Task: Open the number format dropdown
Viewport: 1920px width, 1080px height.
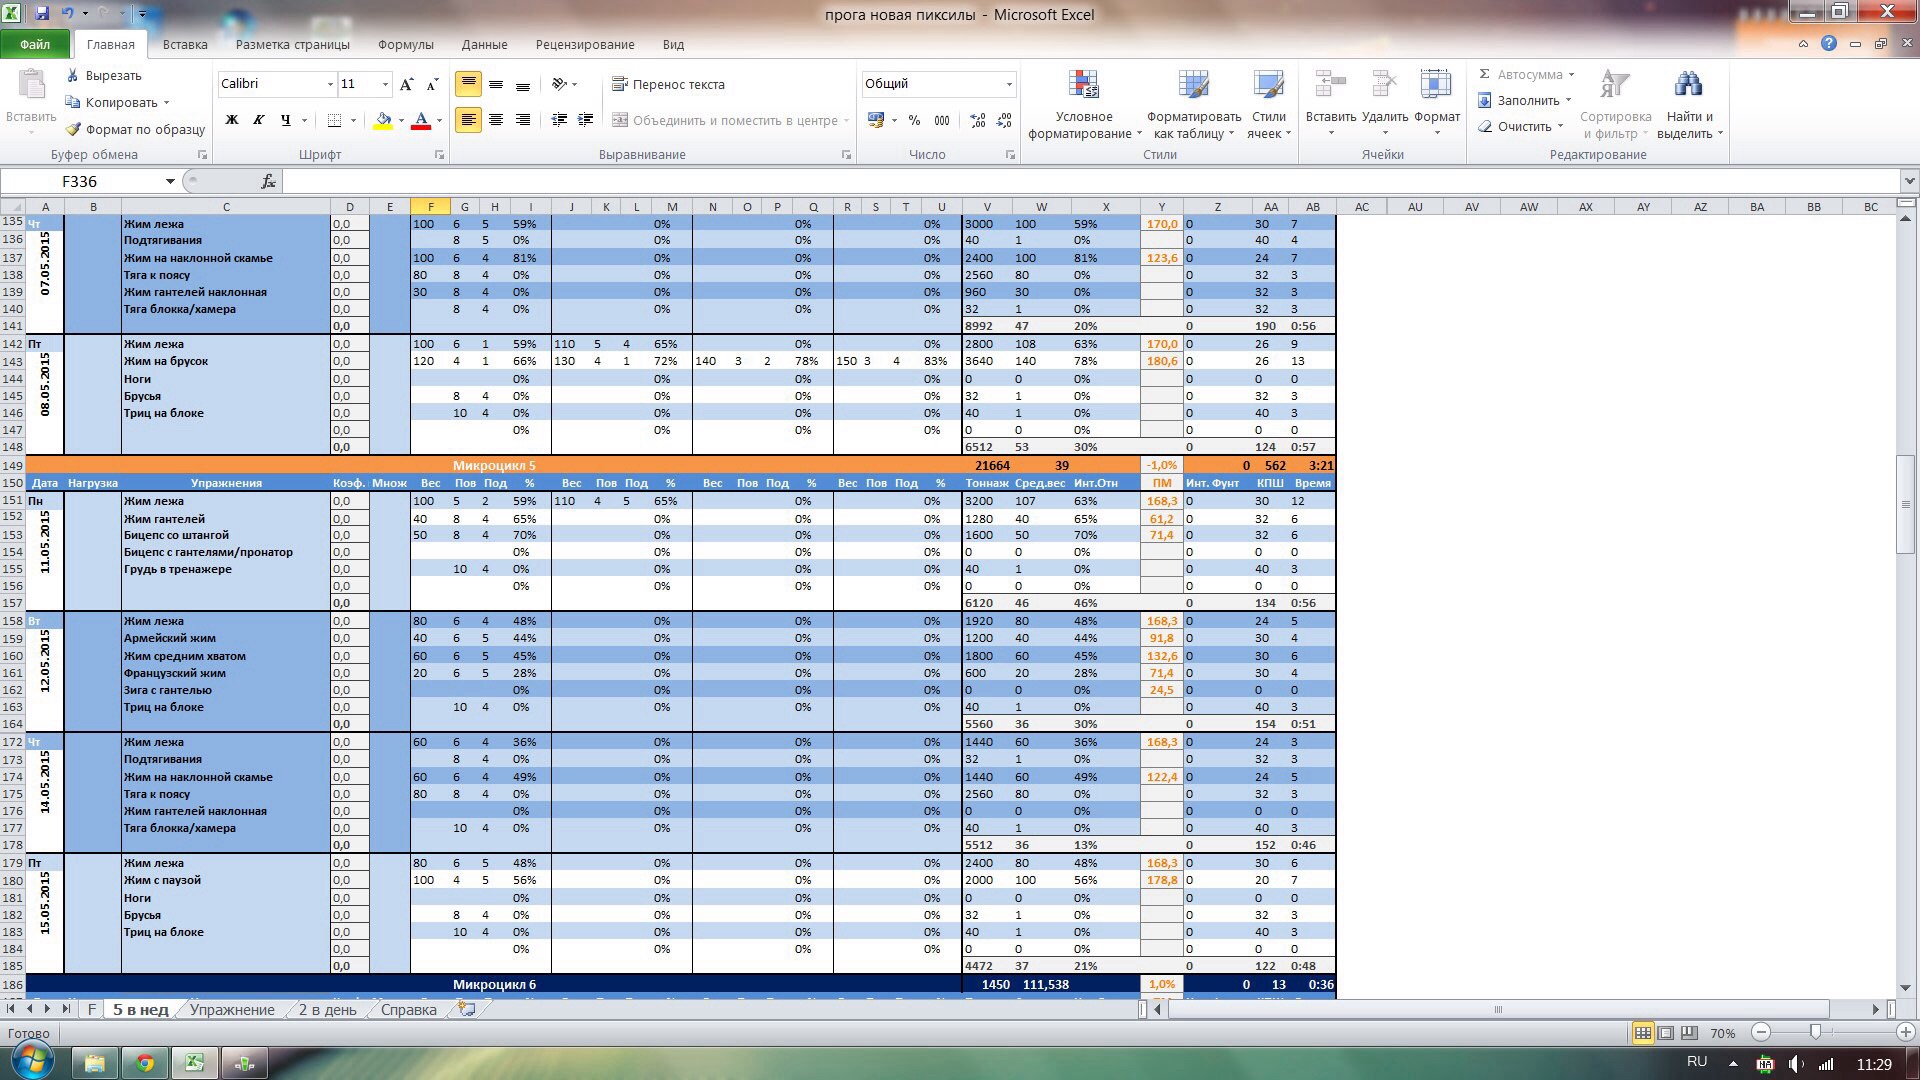Action: point(1008,84)
